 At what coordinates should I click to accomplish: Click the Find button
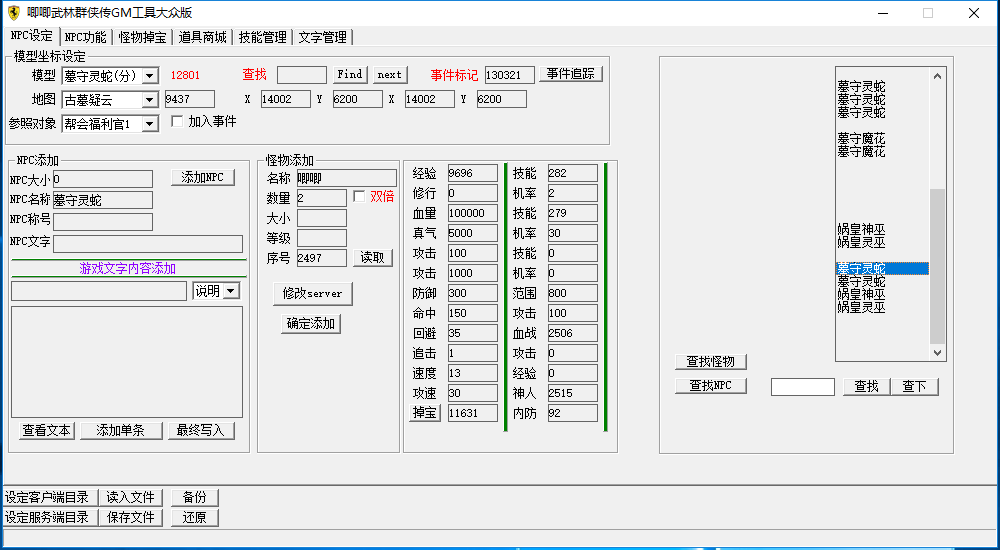[x=350, y=75]
